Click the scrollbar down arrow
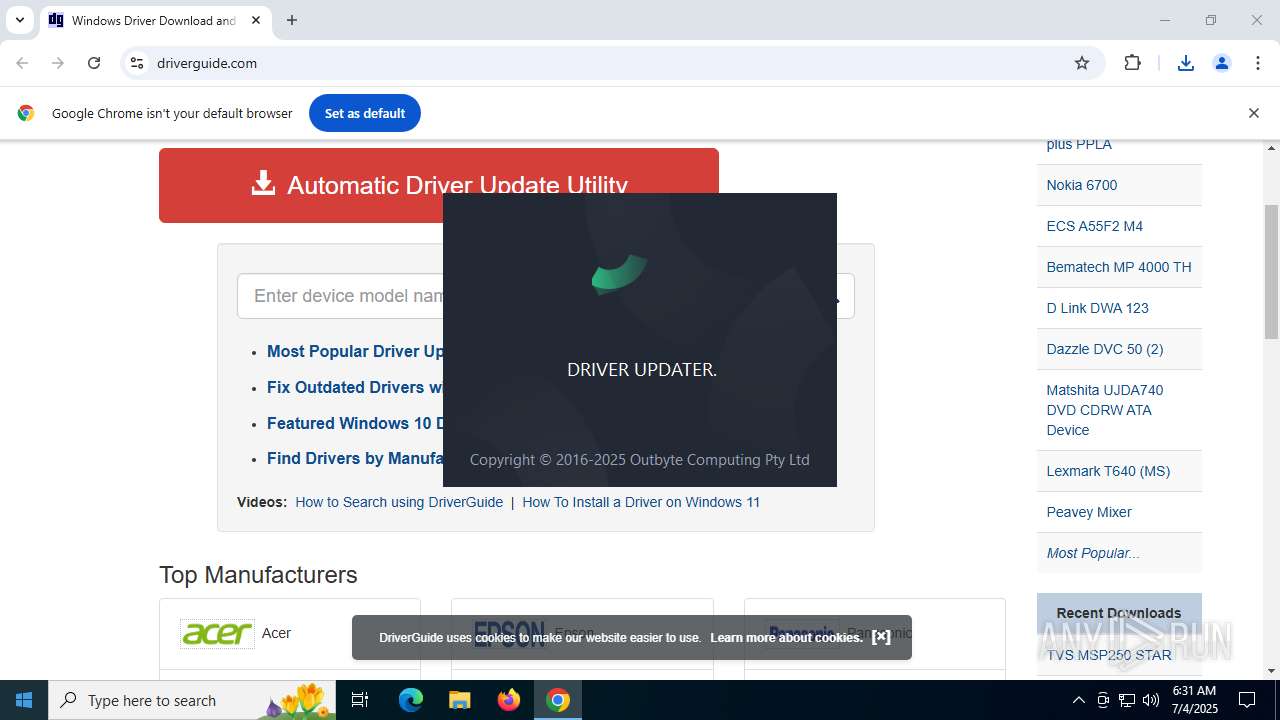 (x=1272, y=671)
